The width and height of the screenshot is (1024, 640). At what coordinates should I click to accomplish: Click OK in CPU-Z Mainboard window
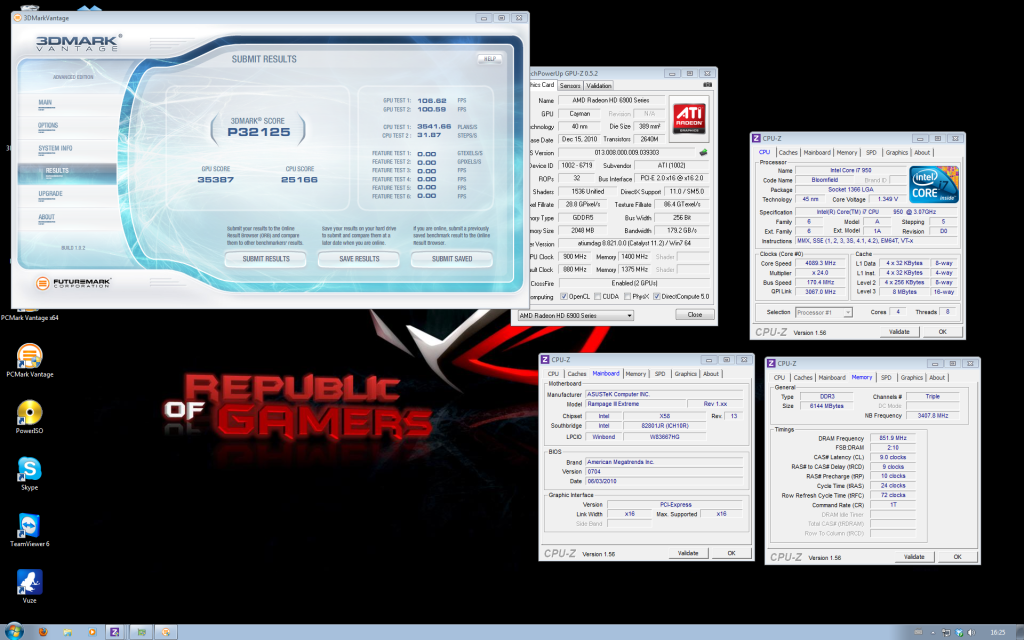click(x=731, y=553)
